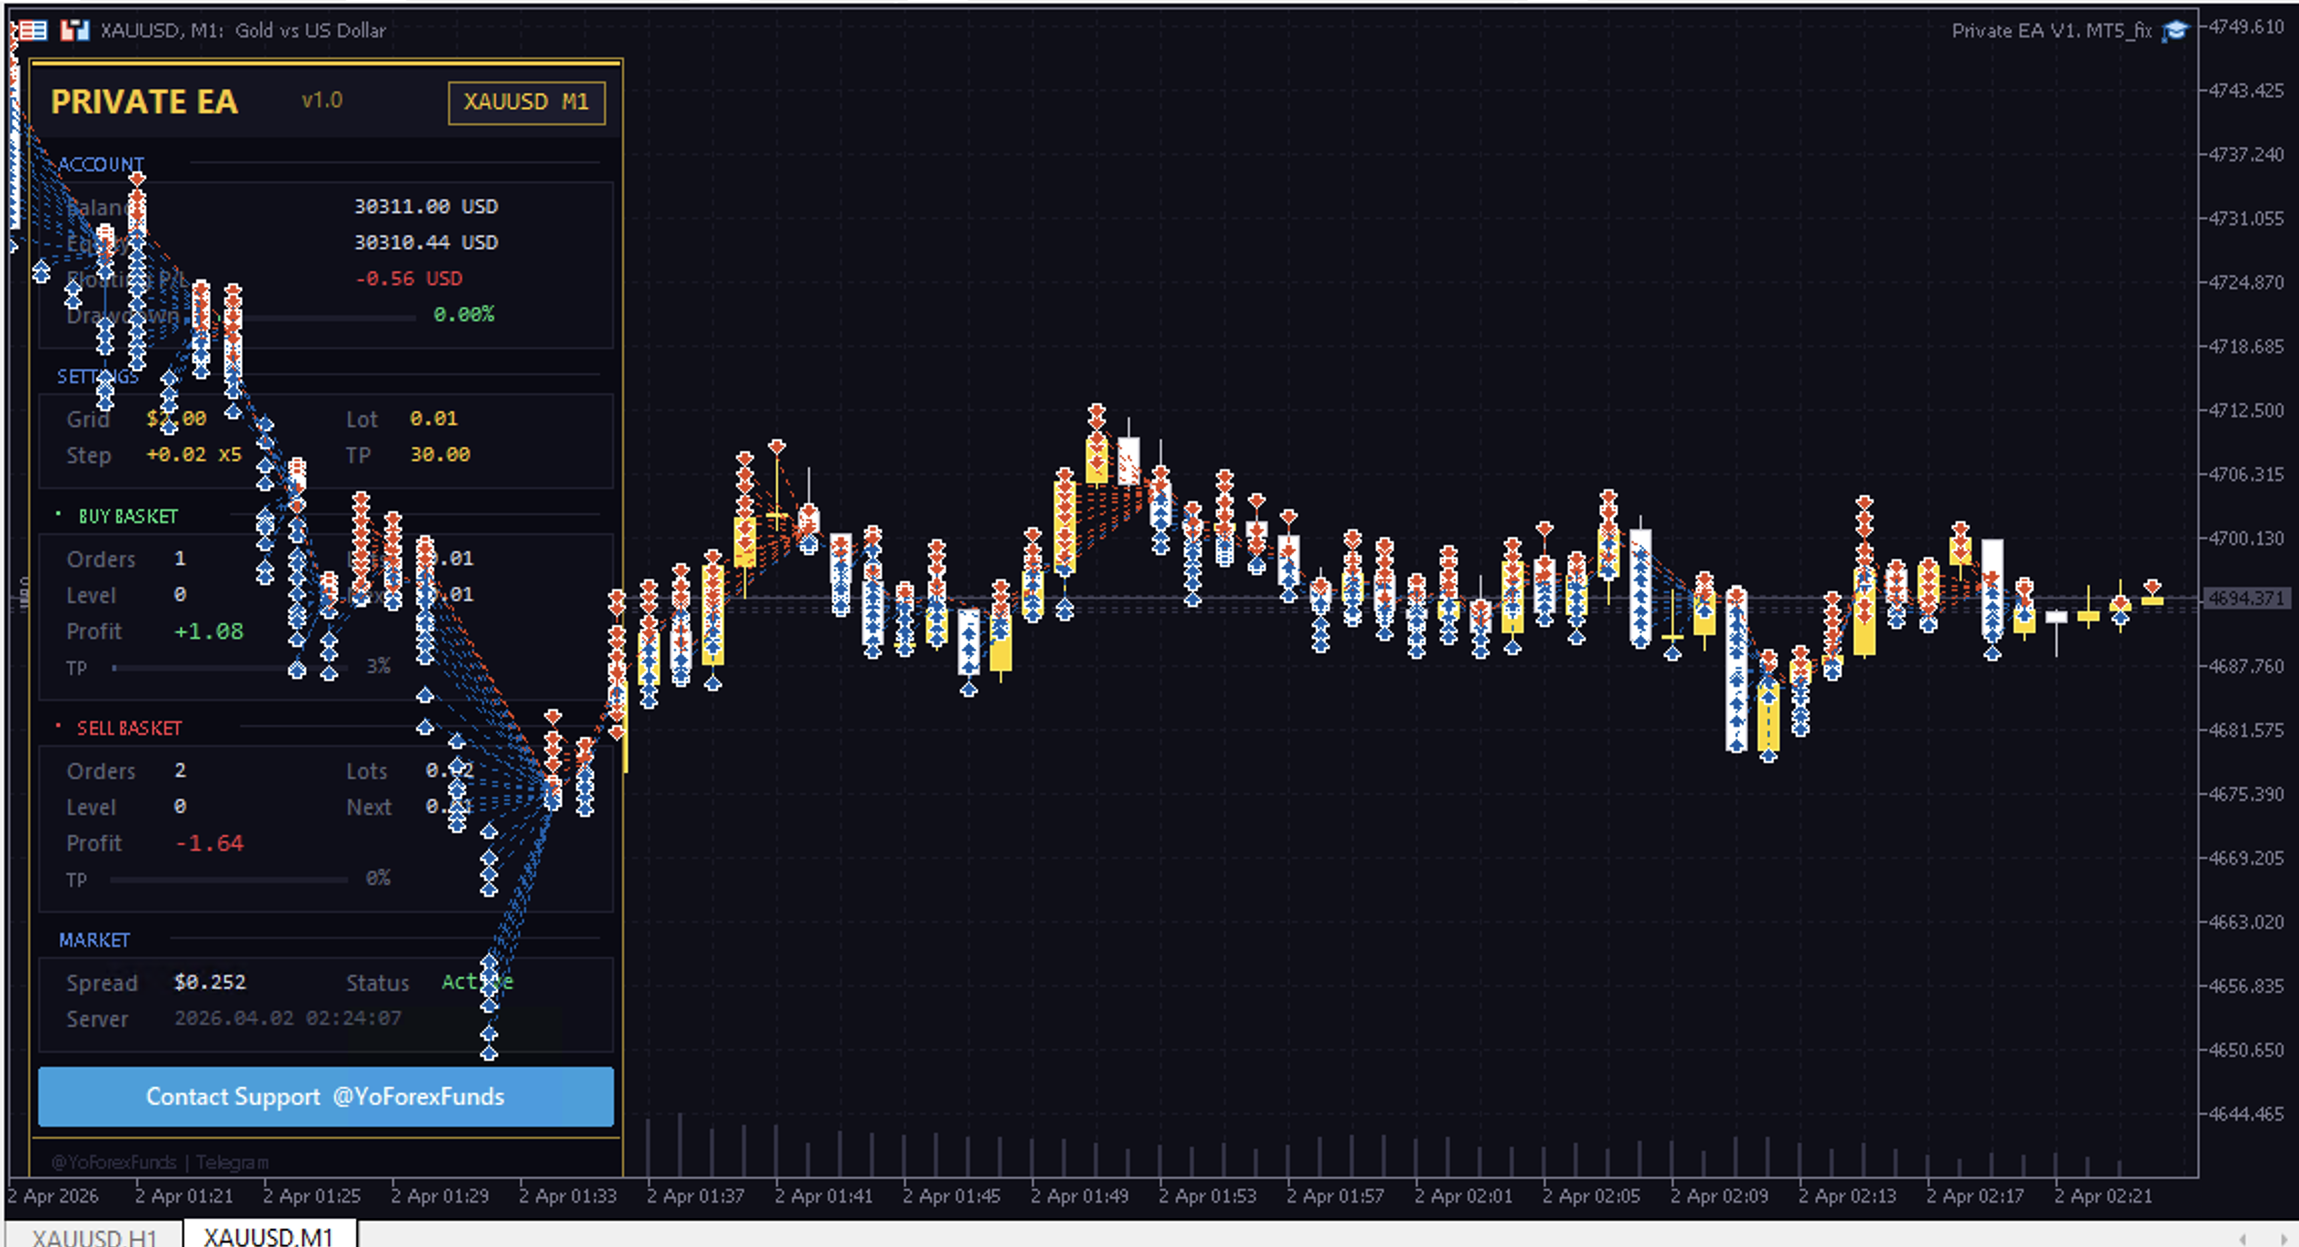Image resolution: width=2299 pixels, height=1247 pixels.
Task: Click the 2 Apr 01:49 time axis label
Action: coord(1079,1196)
